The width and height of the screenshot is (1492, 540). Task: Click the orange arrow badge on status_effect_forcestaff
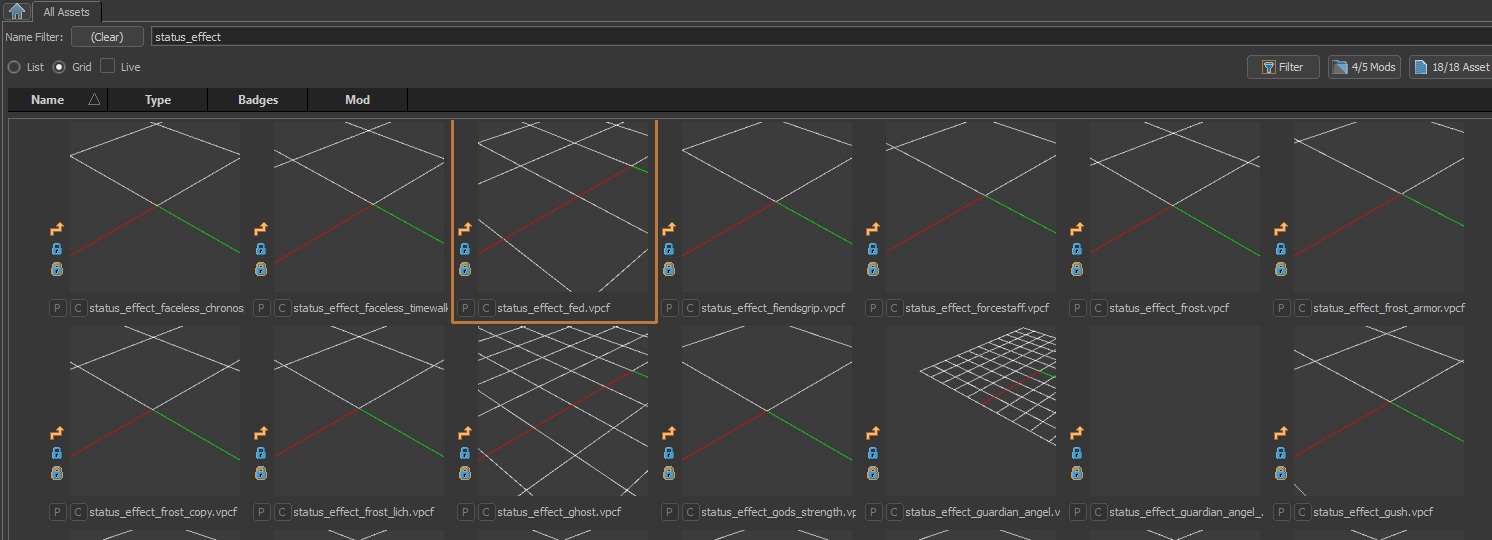(873, 229)
